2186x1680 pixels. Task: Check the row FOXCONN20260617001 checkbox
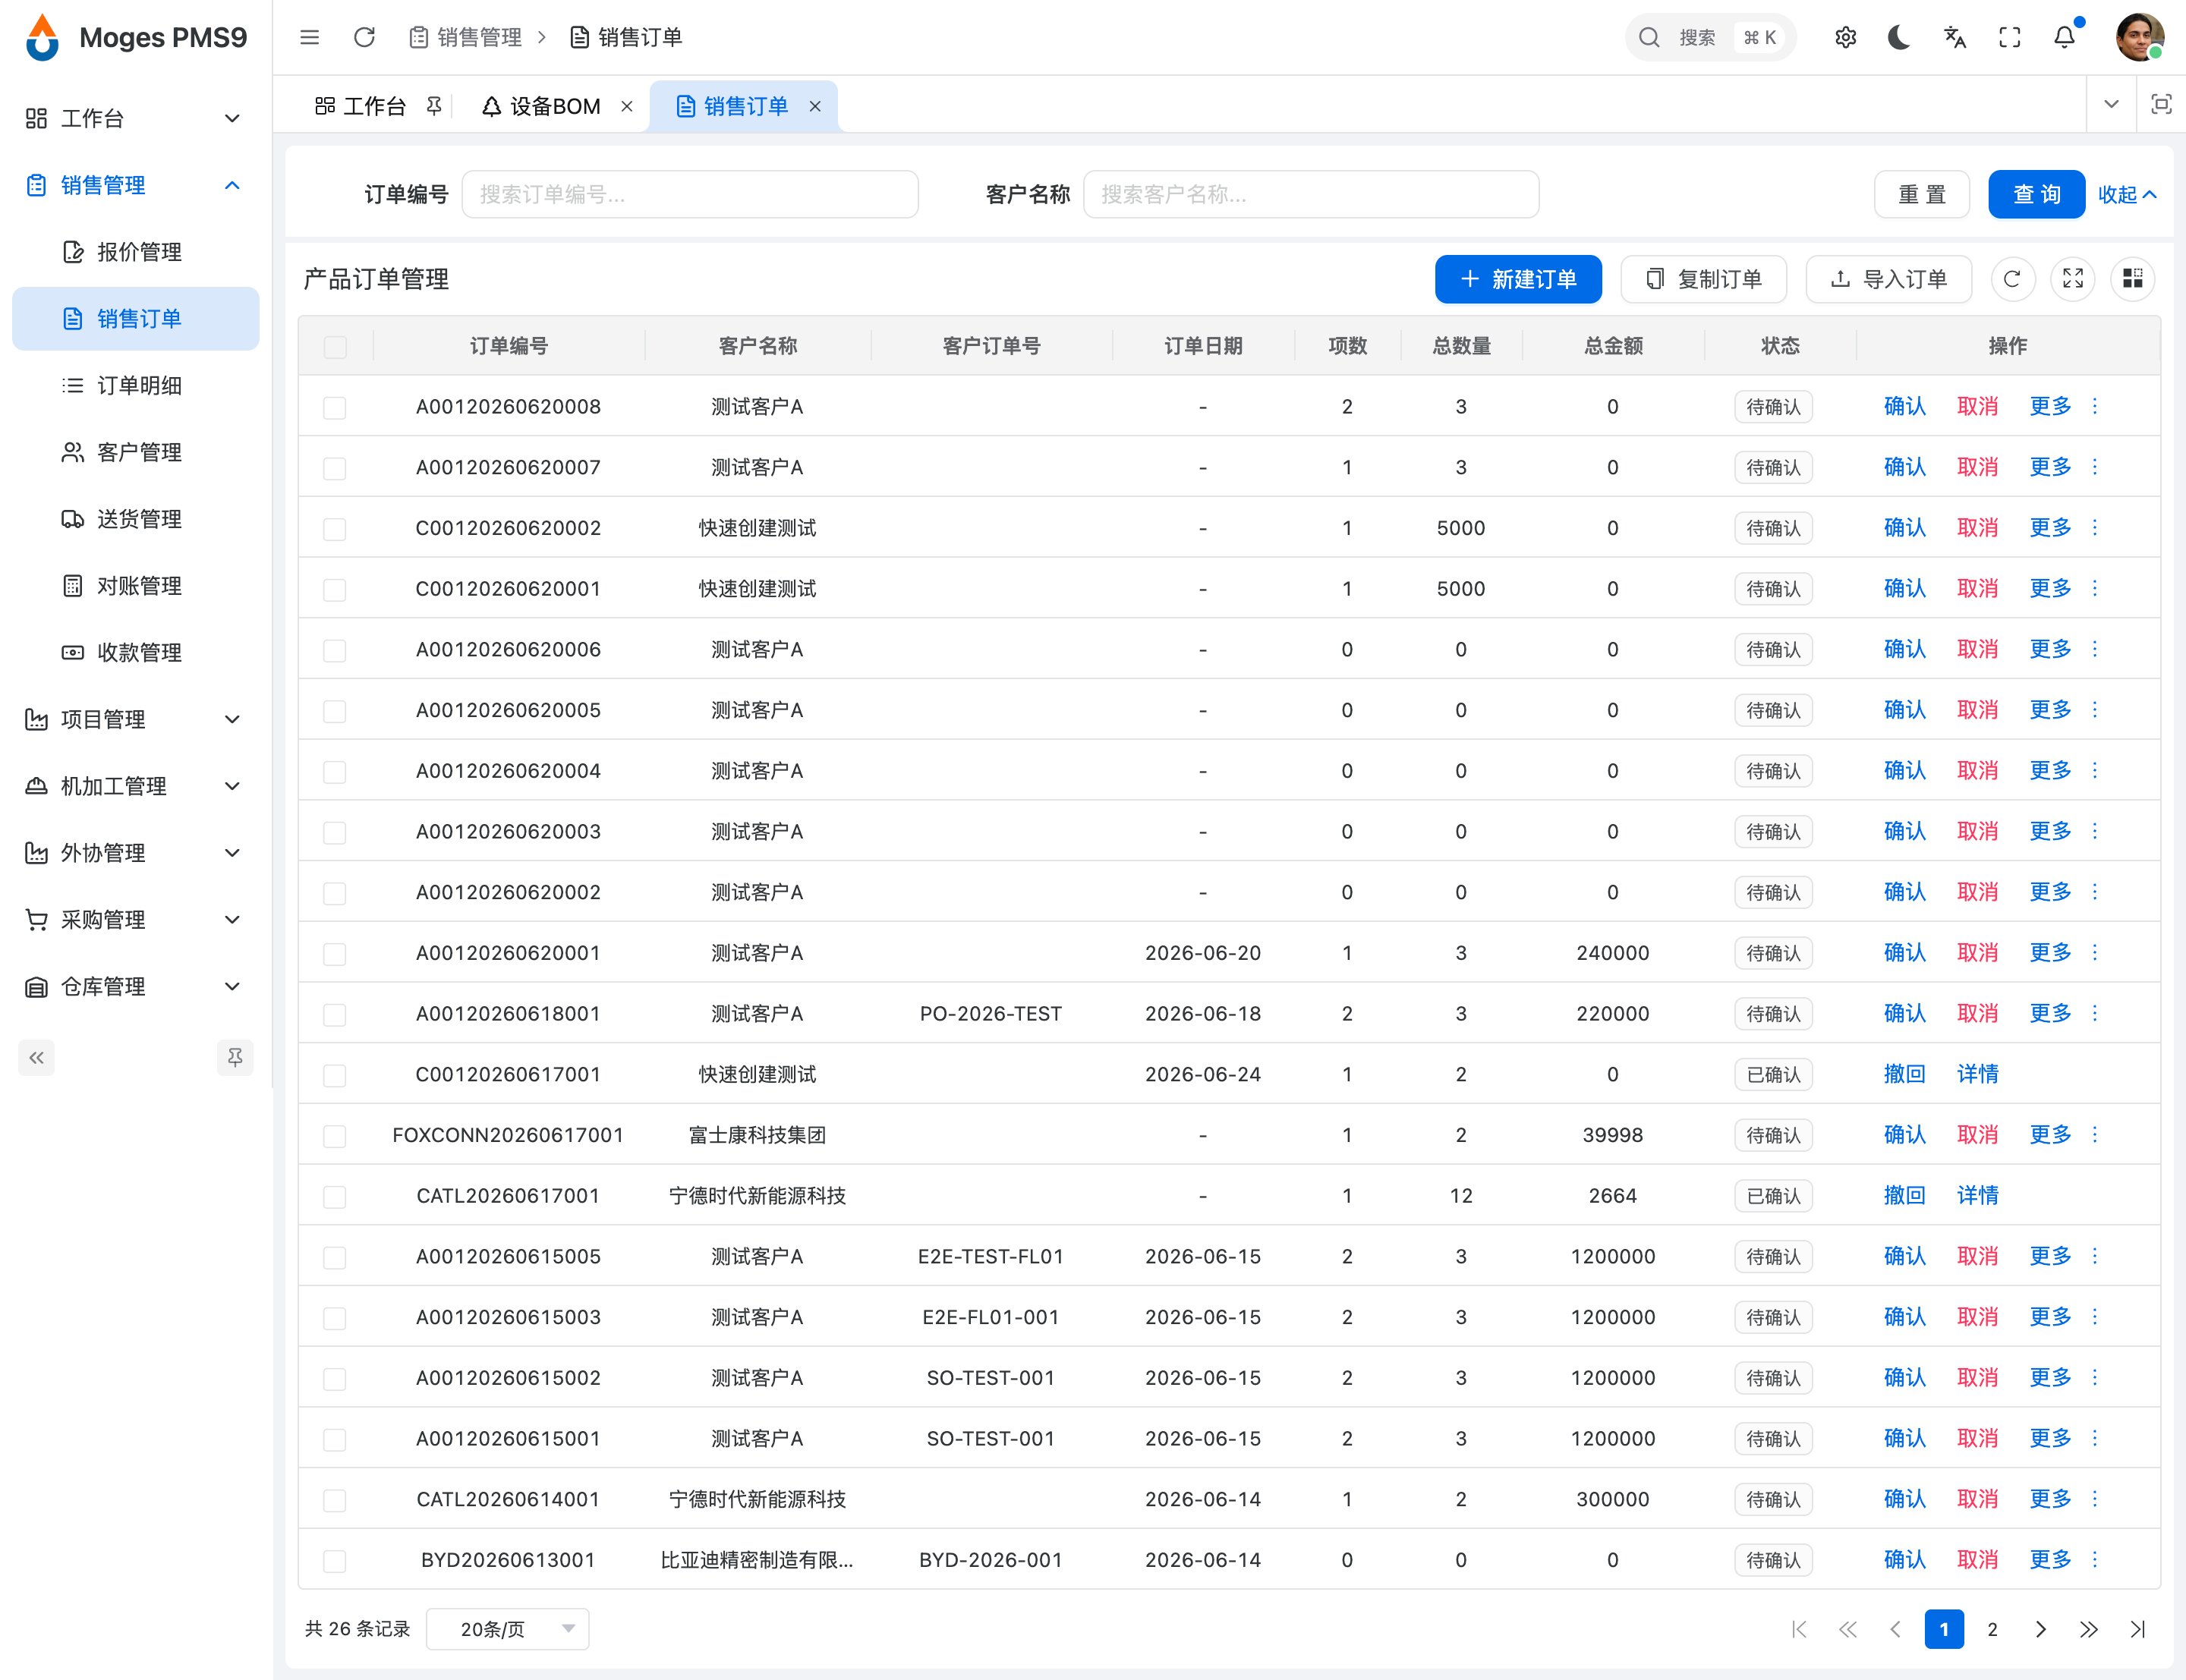pyautogui.click(x=335, y=1135)
